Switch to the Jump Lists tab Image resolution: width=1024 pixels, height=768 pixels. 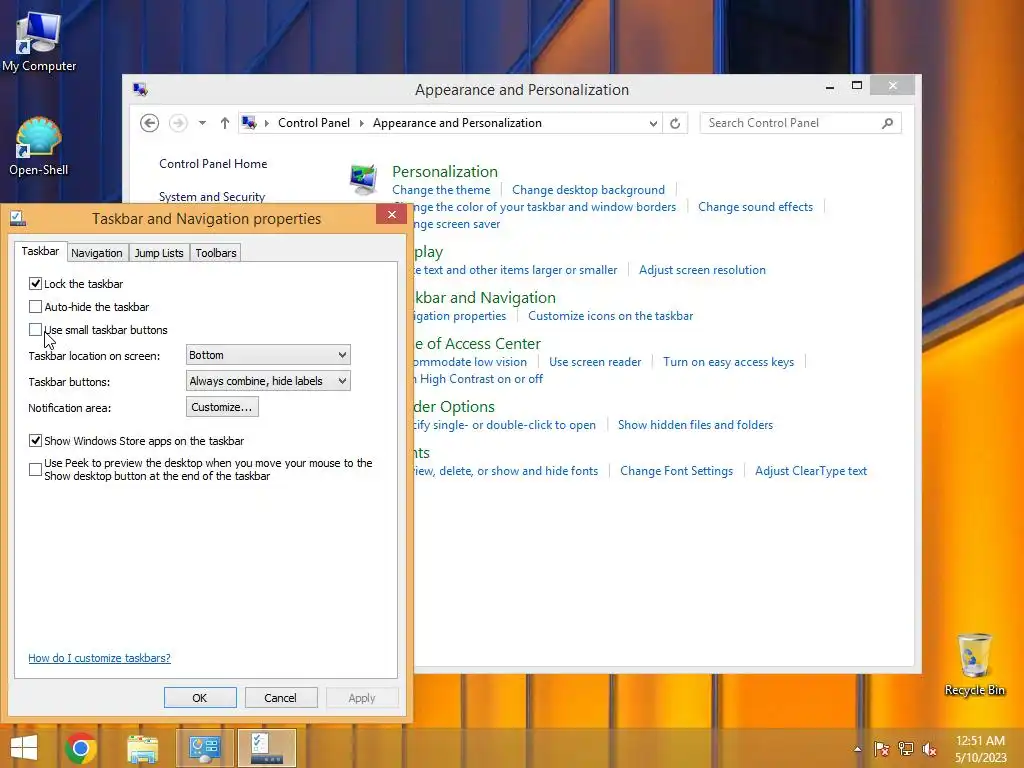point(159,253)
